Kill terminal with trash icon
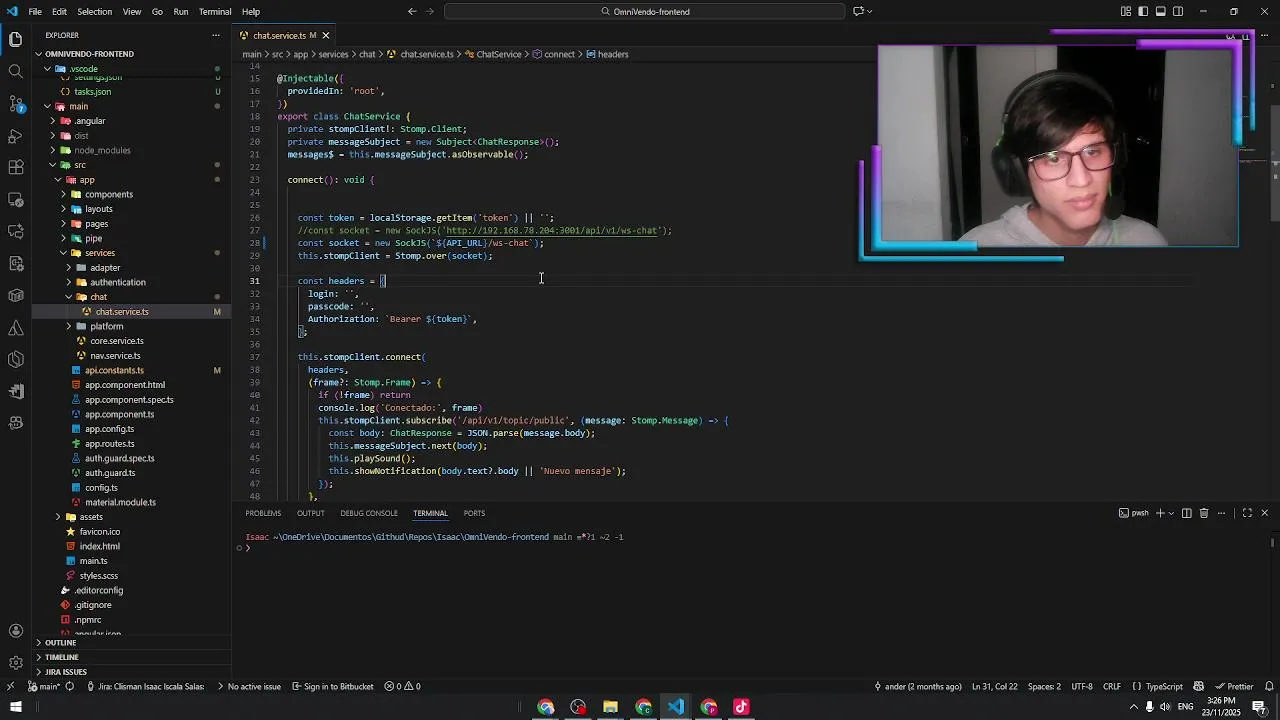 [x=1204, y=513]
